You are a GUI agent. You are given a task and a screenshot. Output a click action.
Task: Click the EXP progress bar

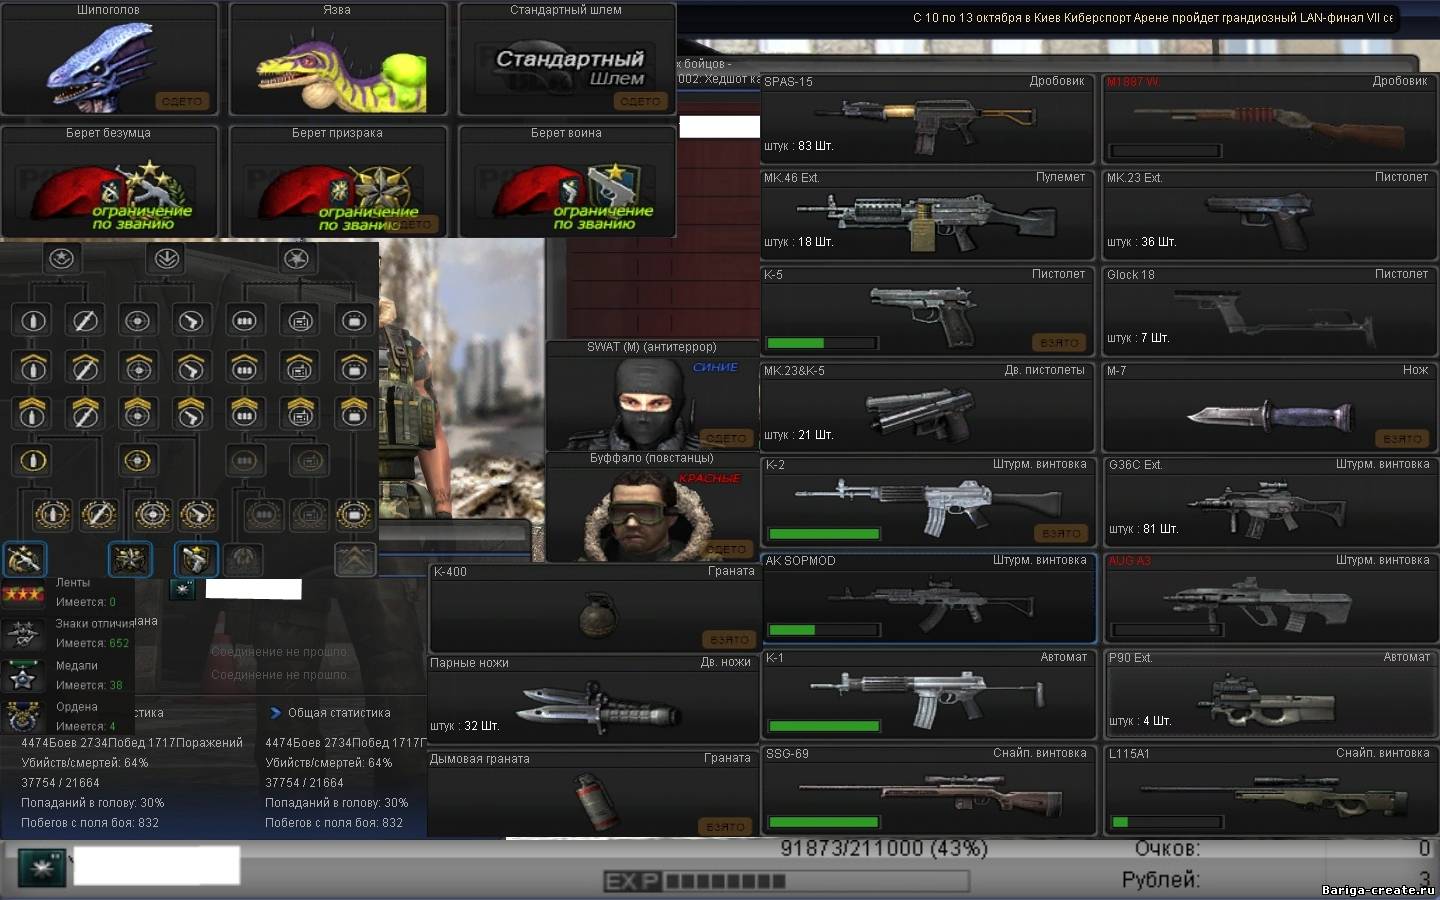[786, 881]
